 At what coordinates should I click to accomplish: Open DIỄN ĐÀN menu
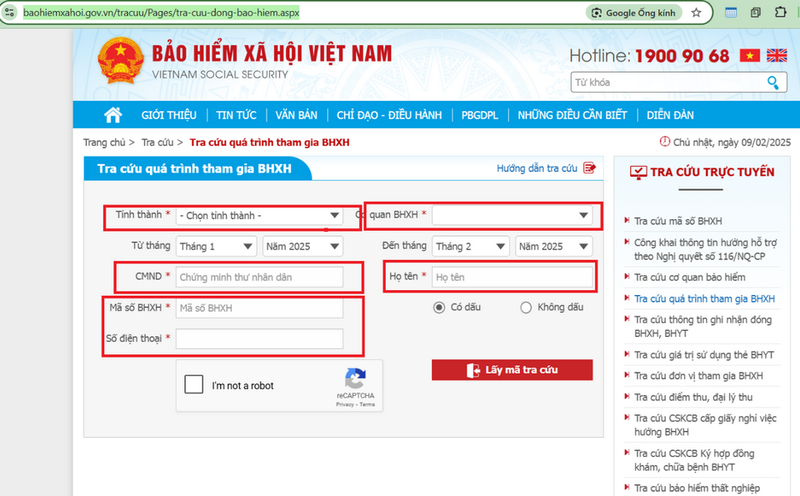(670, 115)
